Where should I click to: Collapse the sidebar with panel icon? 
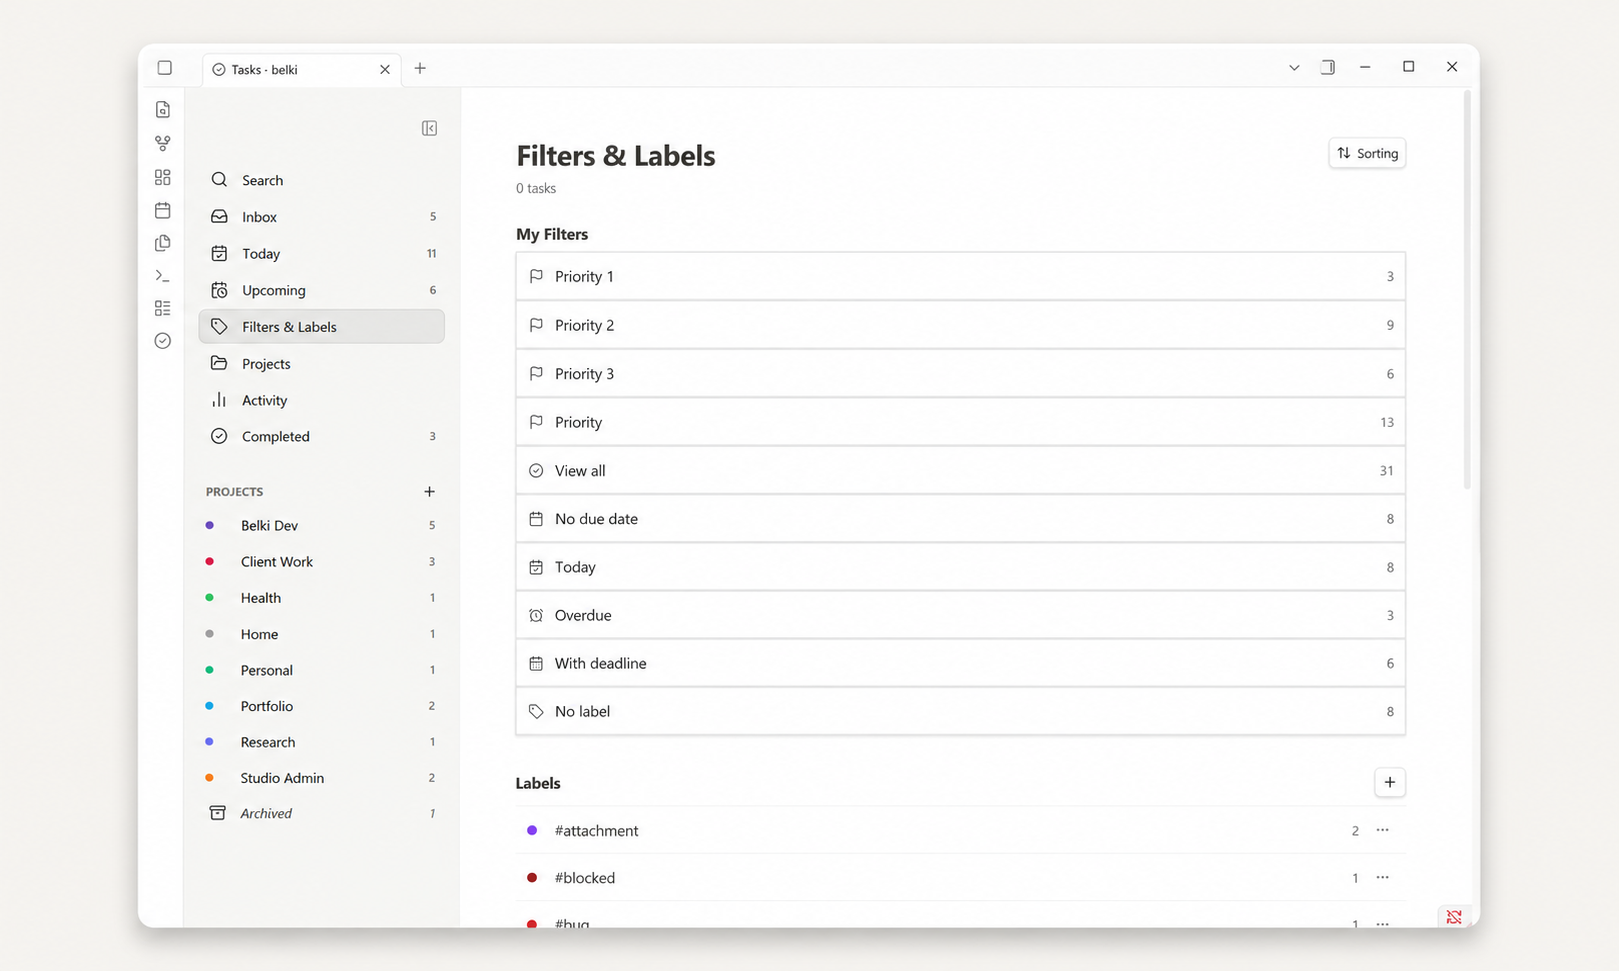[x=429, y=128]
